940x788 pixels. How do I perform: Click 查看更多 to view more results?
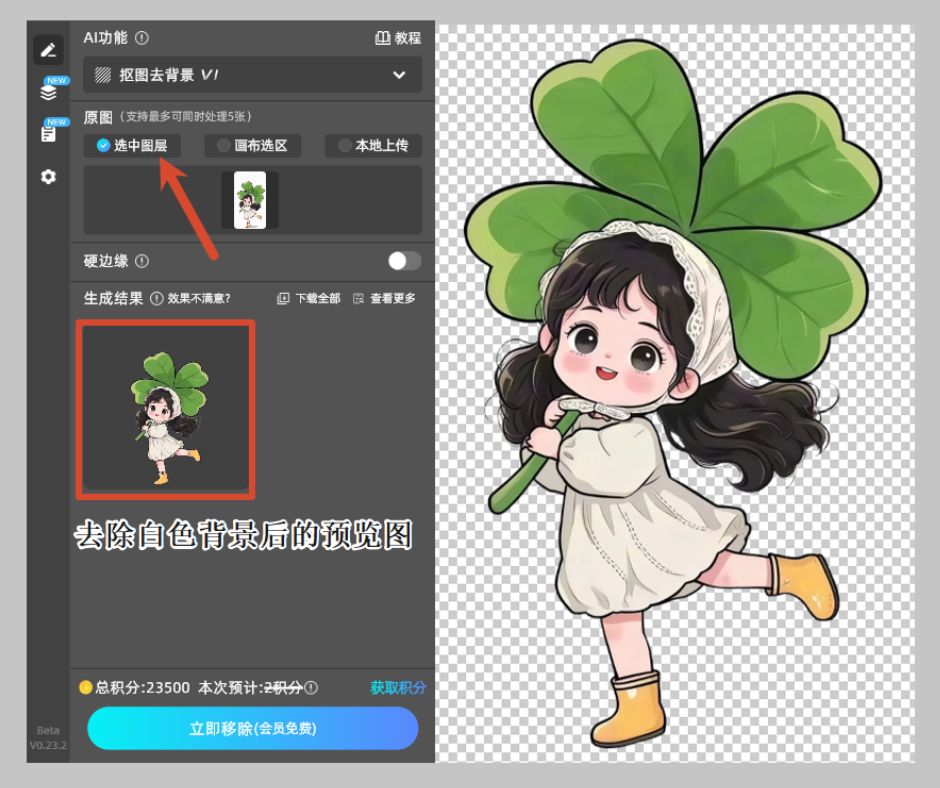coord(384,298)
